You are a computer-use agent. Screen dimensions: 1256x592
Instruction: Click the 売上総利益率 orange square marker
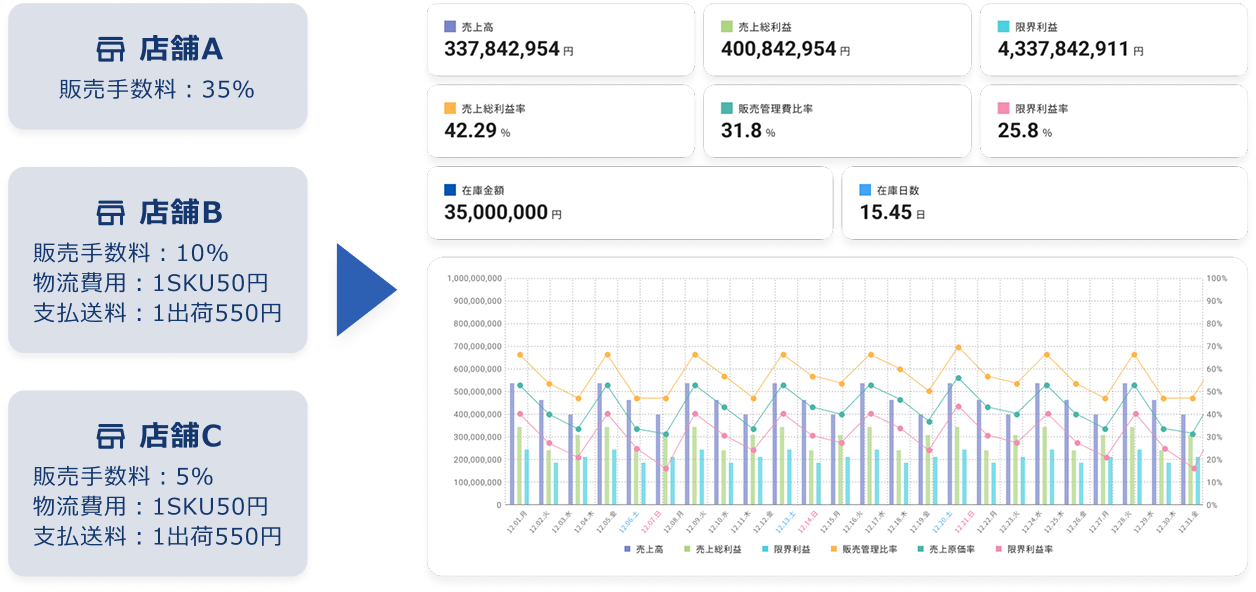(x=450, y=108)
